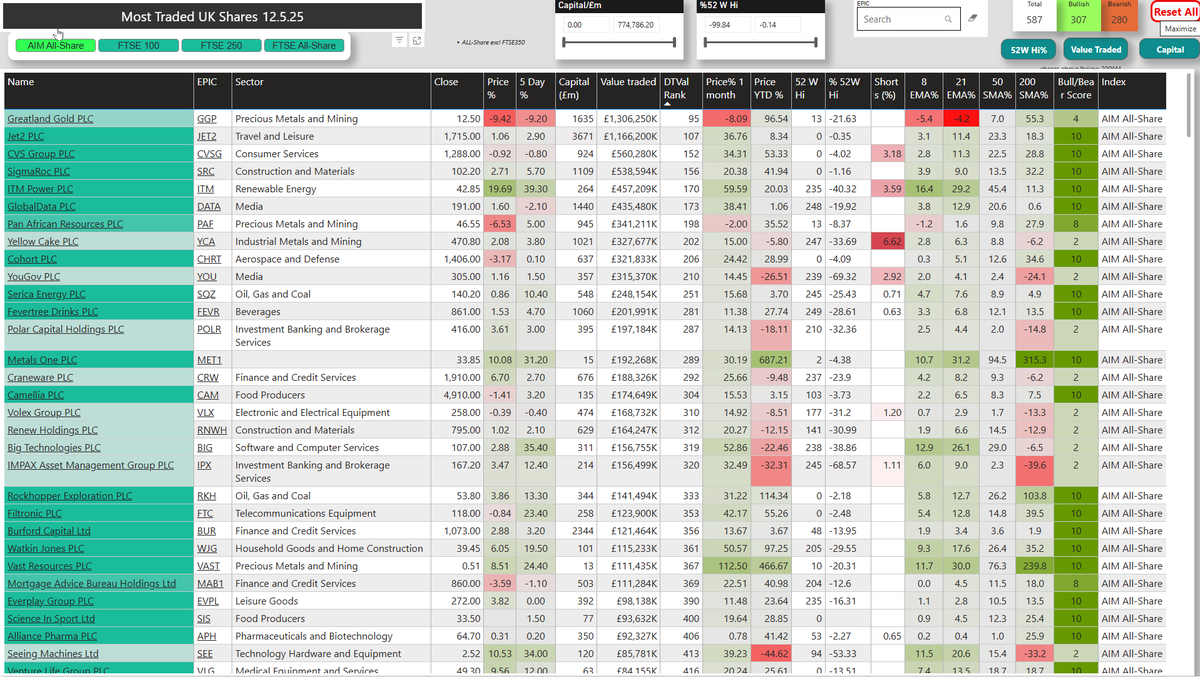1200x679 pixels.
Task: Click the 52W Hi% button
Action: (x=1027, y=49)
